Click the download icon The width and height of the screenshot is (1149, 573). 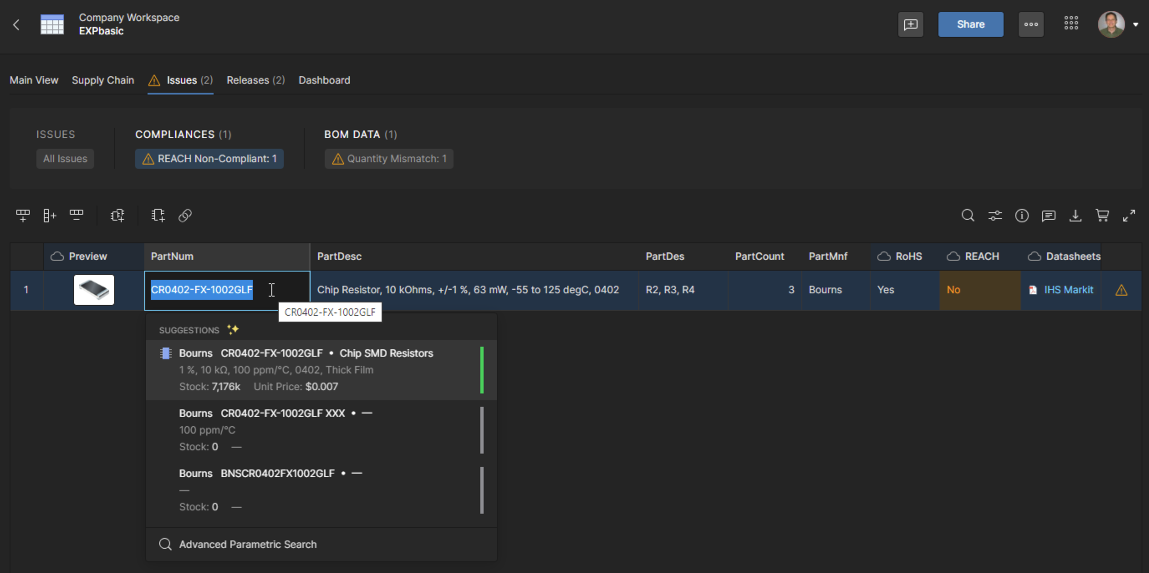tap(1076, 215)
